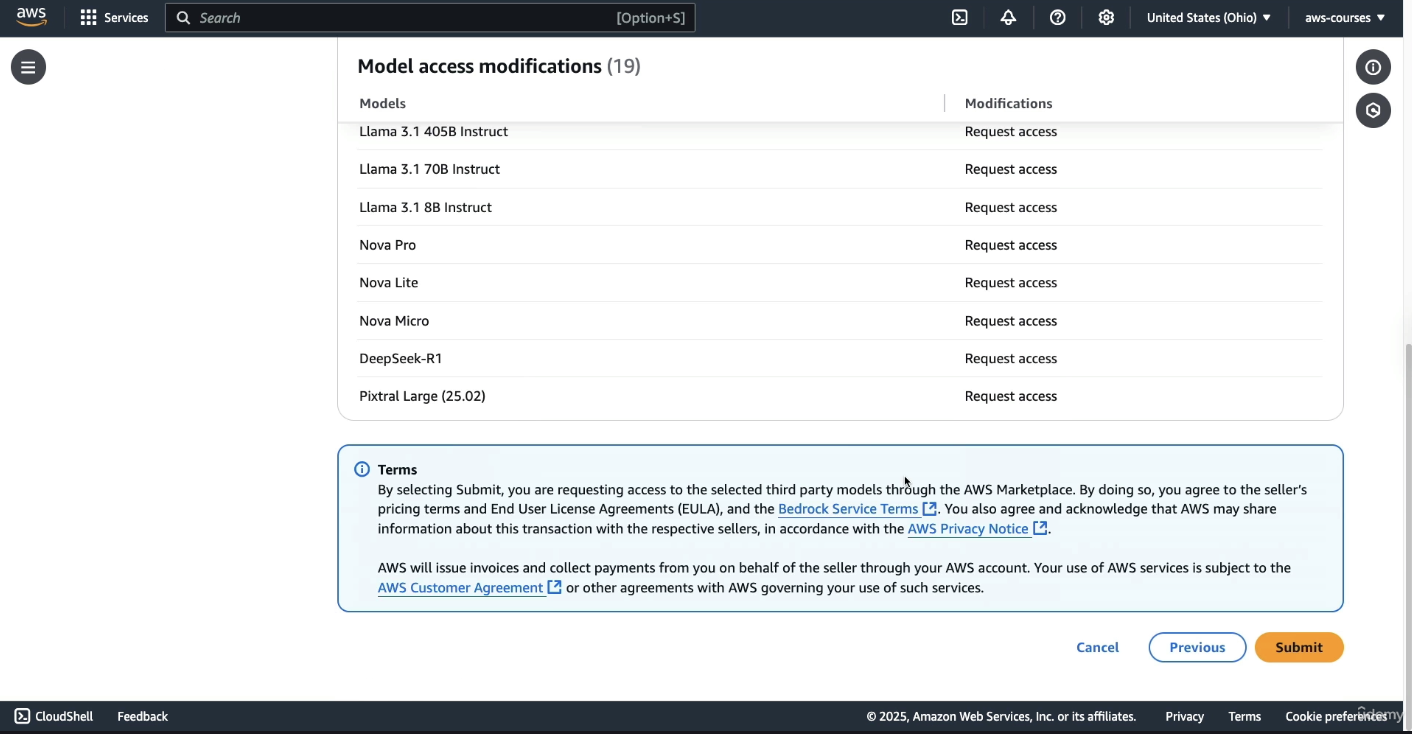Open the aws-courses account dropdown
Viewport: 1412px width, 734px height.
click(1344, 18)
